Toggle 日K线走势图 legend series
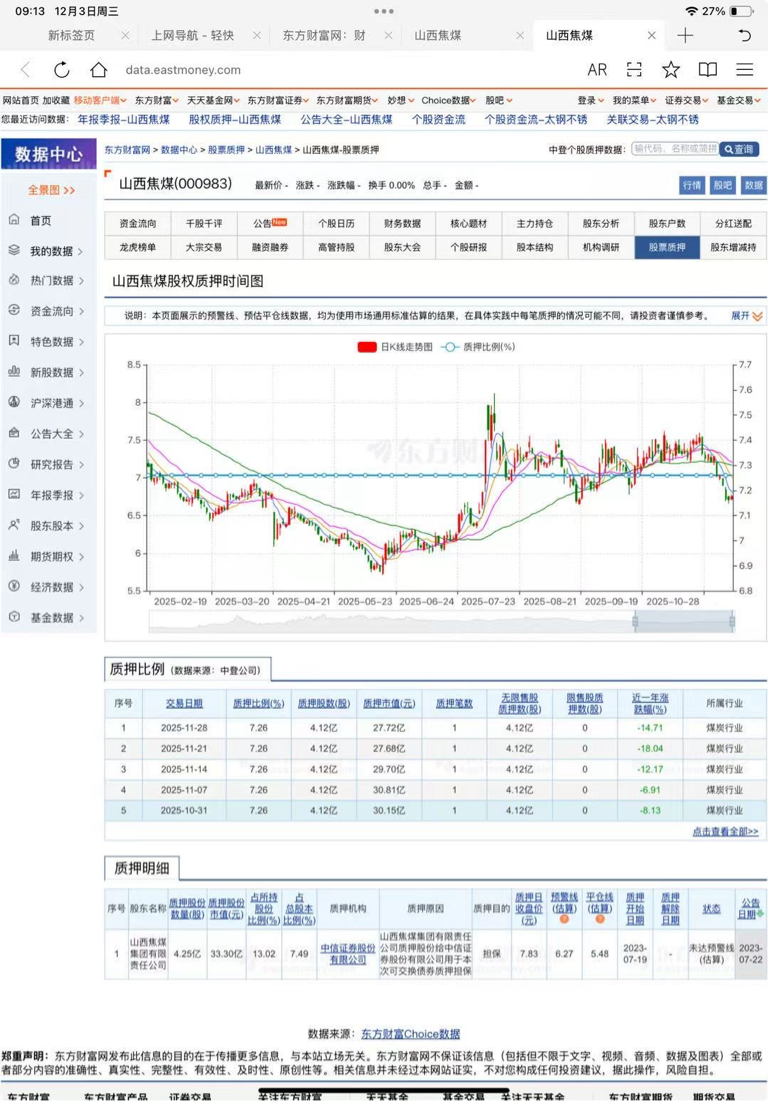The image size is (768, 1101). click(395, 347)
